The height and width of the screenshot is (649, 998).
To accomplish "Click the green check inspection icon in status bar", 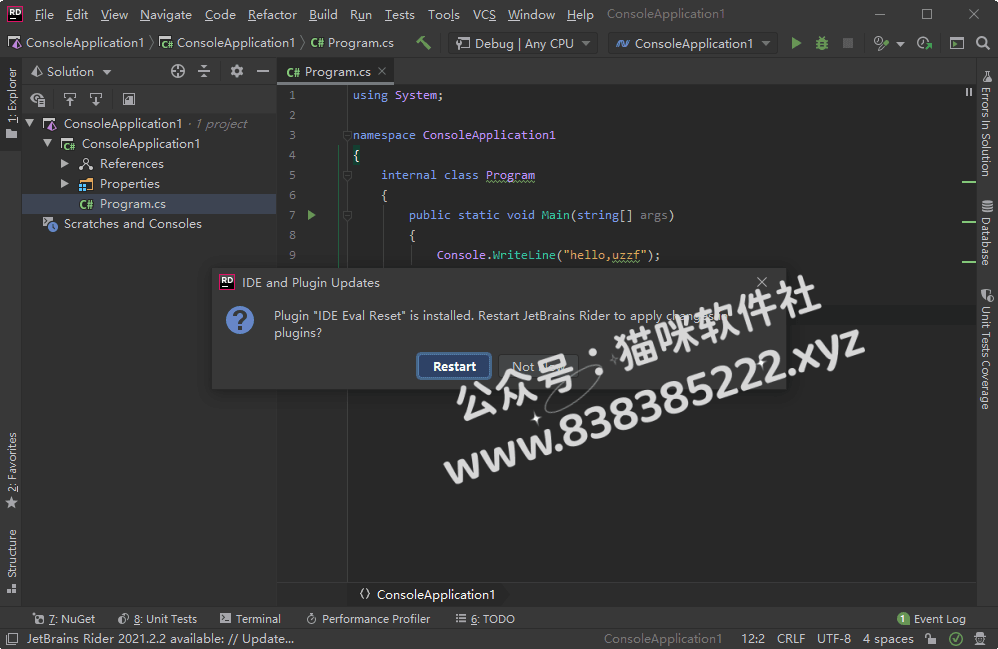I will [x=955, y=638].
